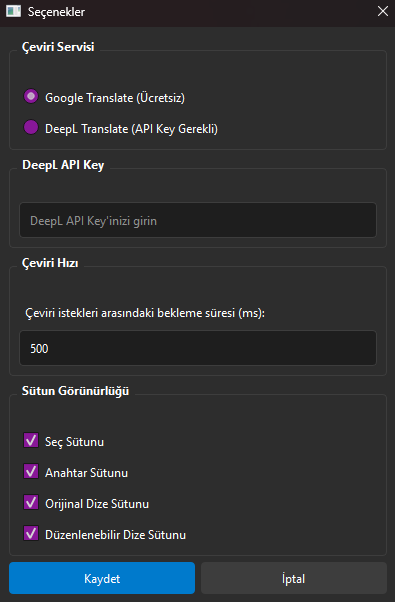Click the 'Anahtar Sütunu' label text
The width and height of the screenshot is (395, 602).
(86, 473)
